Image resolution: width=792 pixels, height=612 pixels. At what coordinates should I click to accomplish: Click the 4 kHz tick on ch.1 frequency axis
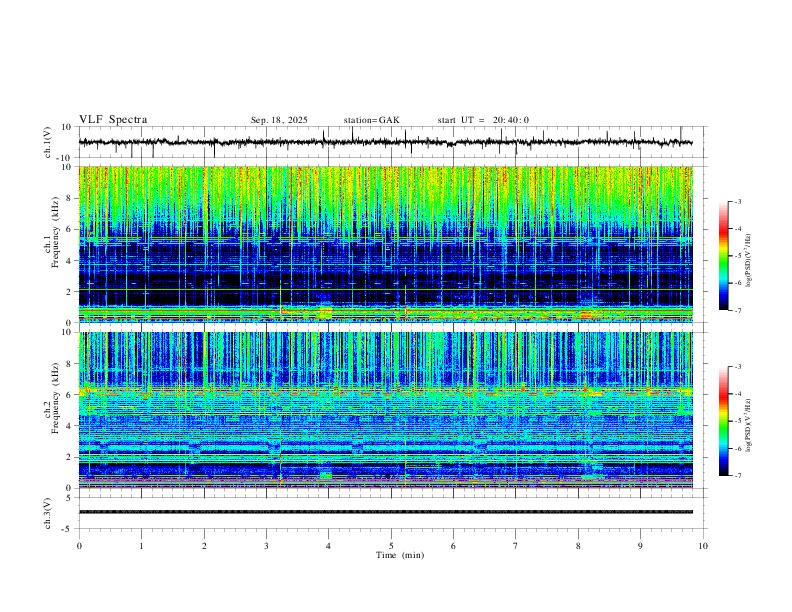[x=70, y=261]
